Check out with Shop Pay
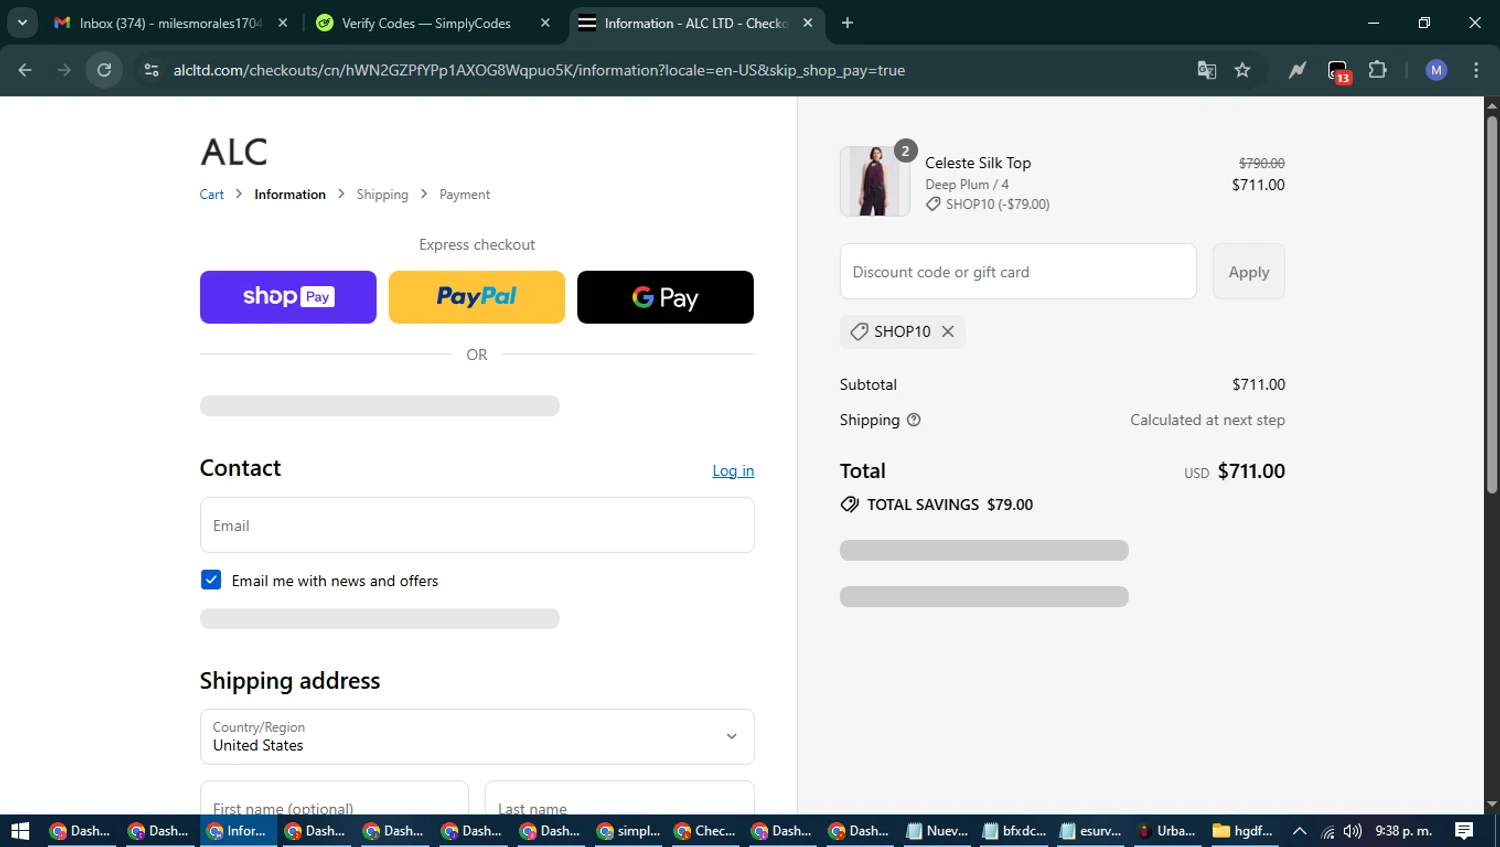 click(288, 297)
